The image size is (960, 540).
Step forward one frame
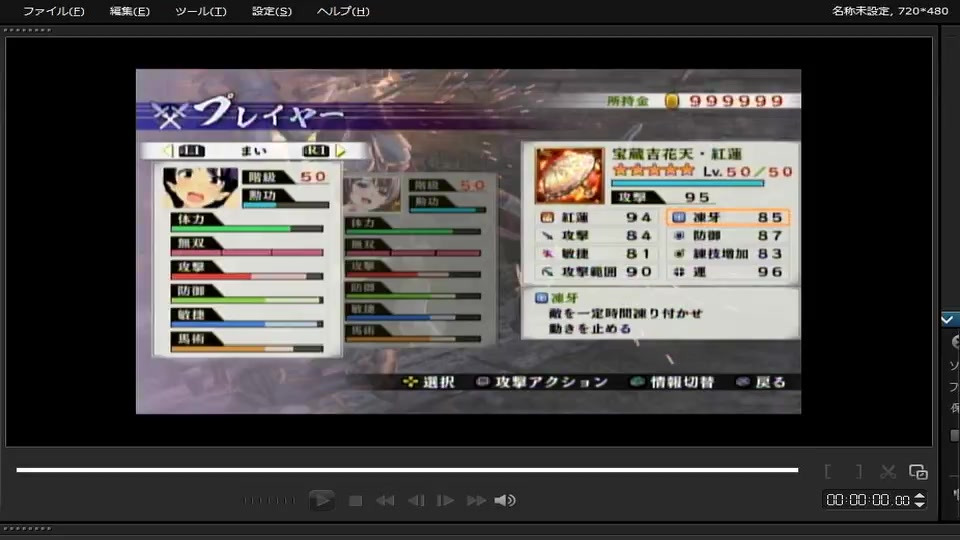tap(445, 501)
